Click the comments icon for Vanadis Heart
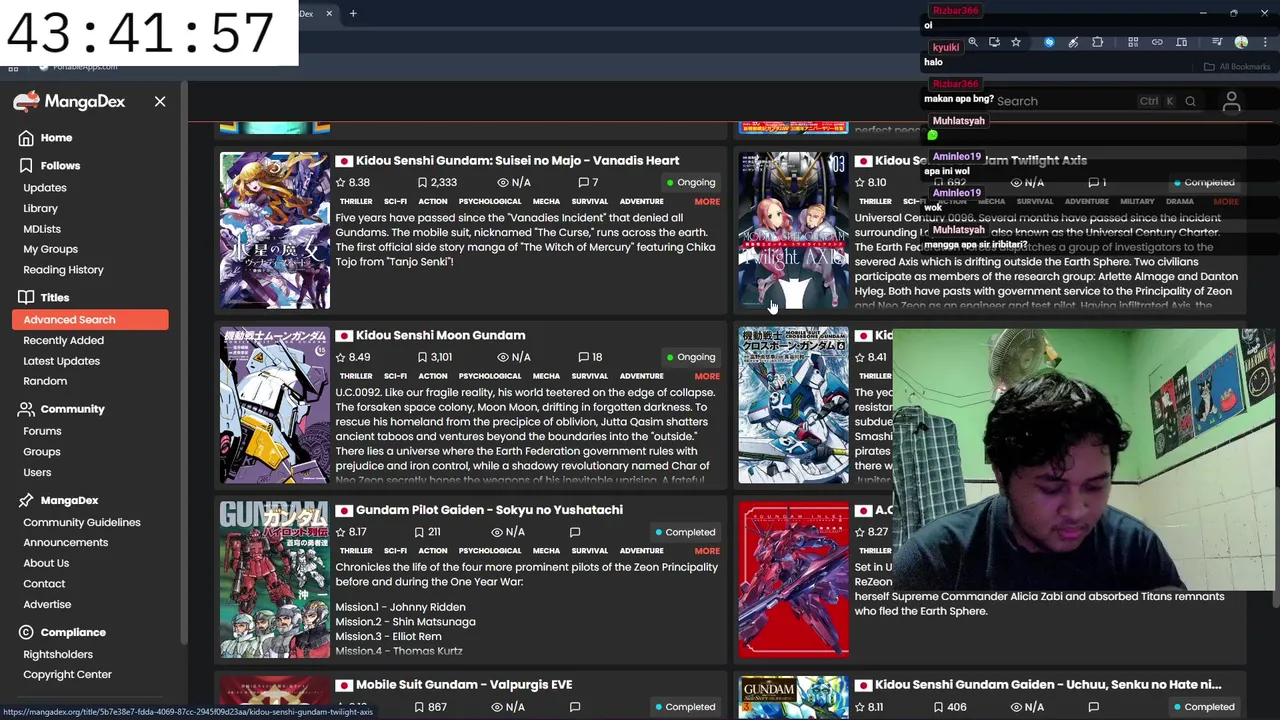The width and height of the screenshot is (1280, 720). coord(583,183)
